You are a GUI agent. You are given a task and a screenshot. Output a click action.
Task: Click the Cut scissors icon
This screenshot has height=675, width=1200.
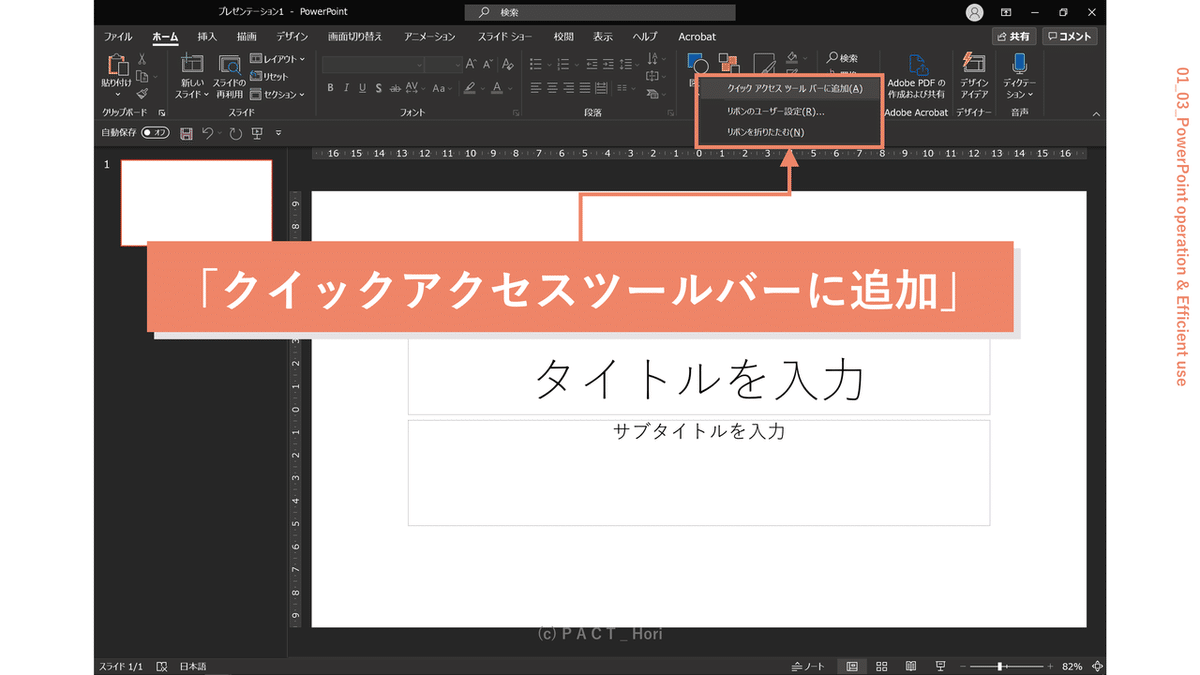[142, 60]
